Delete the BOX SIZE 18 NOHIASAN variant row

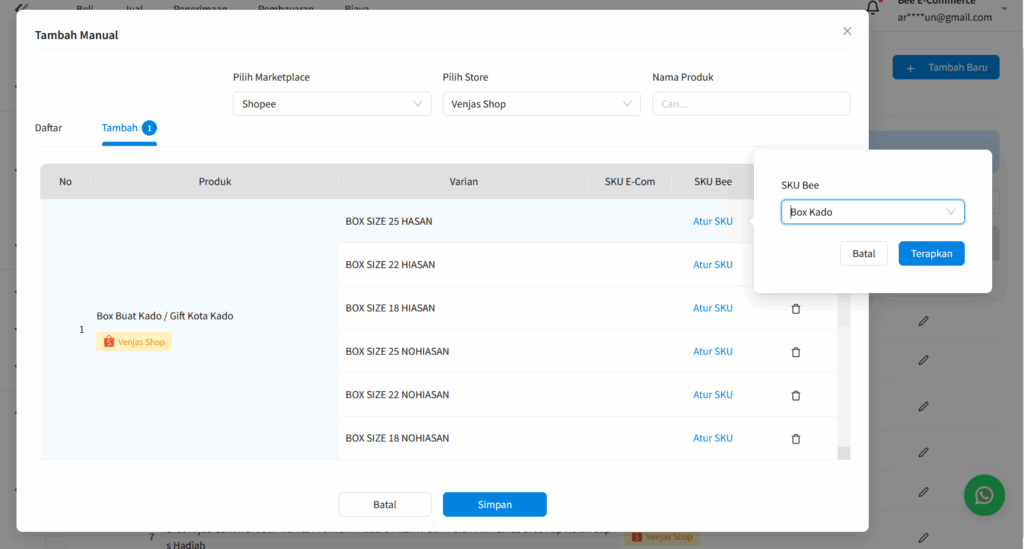(x=795, y=439)
